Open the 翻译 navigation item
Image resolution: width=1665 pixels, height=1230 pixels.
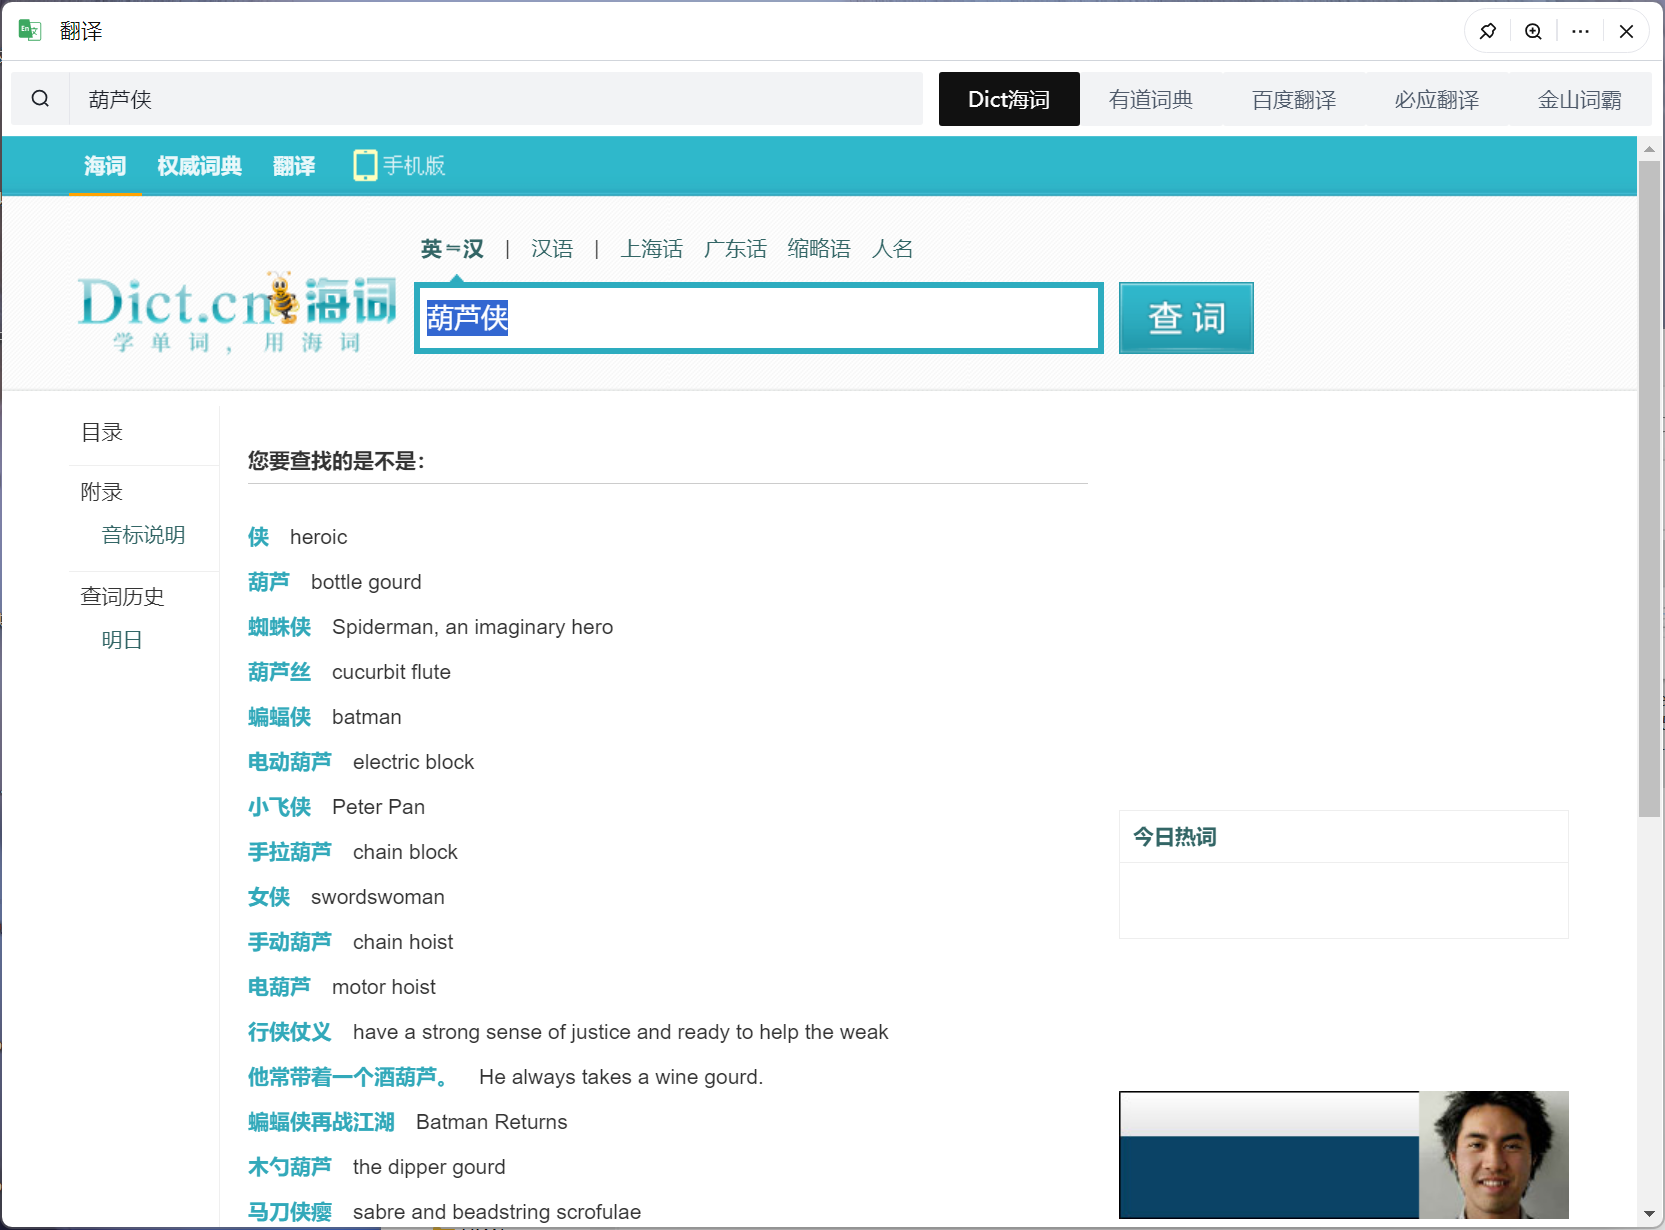(294, 166)
